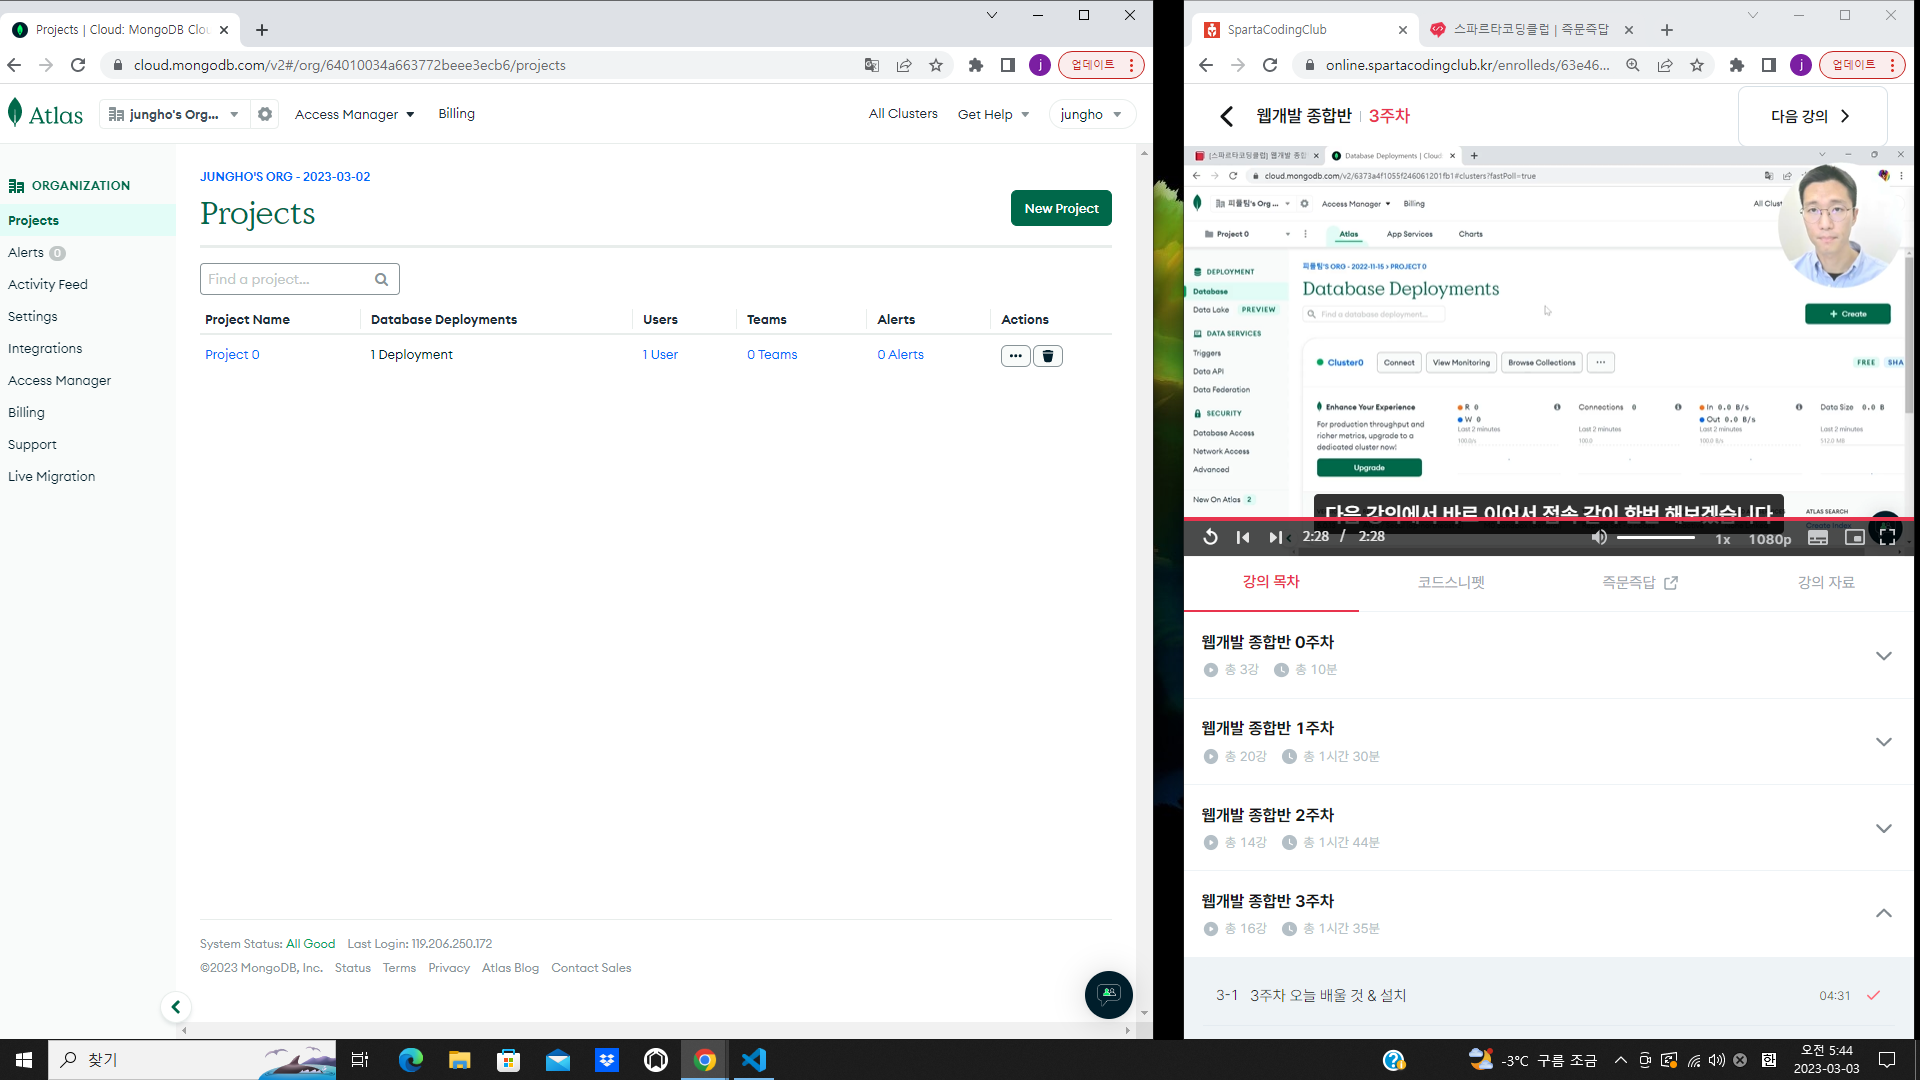Click the search icon in Find a project

(381, 280)
